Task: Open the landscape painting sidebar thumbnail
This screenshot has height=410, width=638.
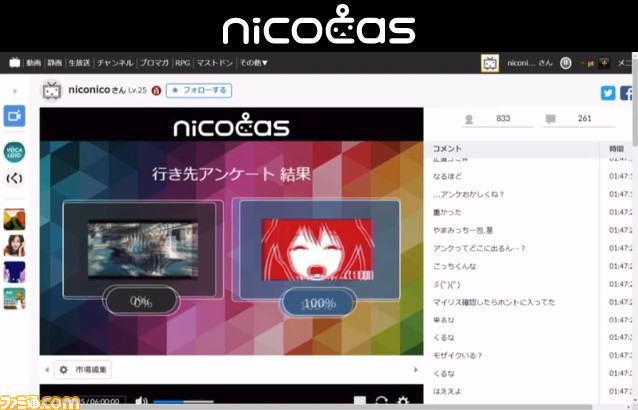Action: pos(14,219)
